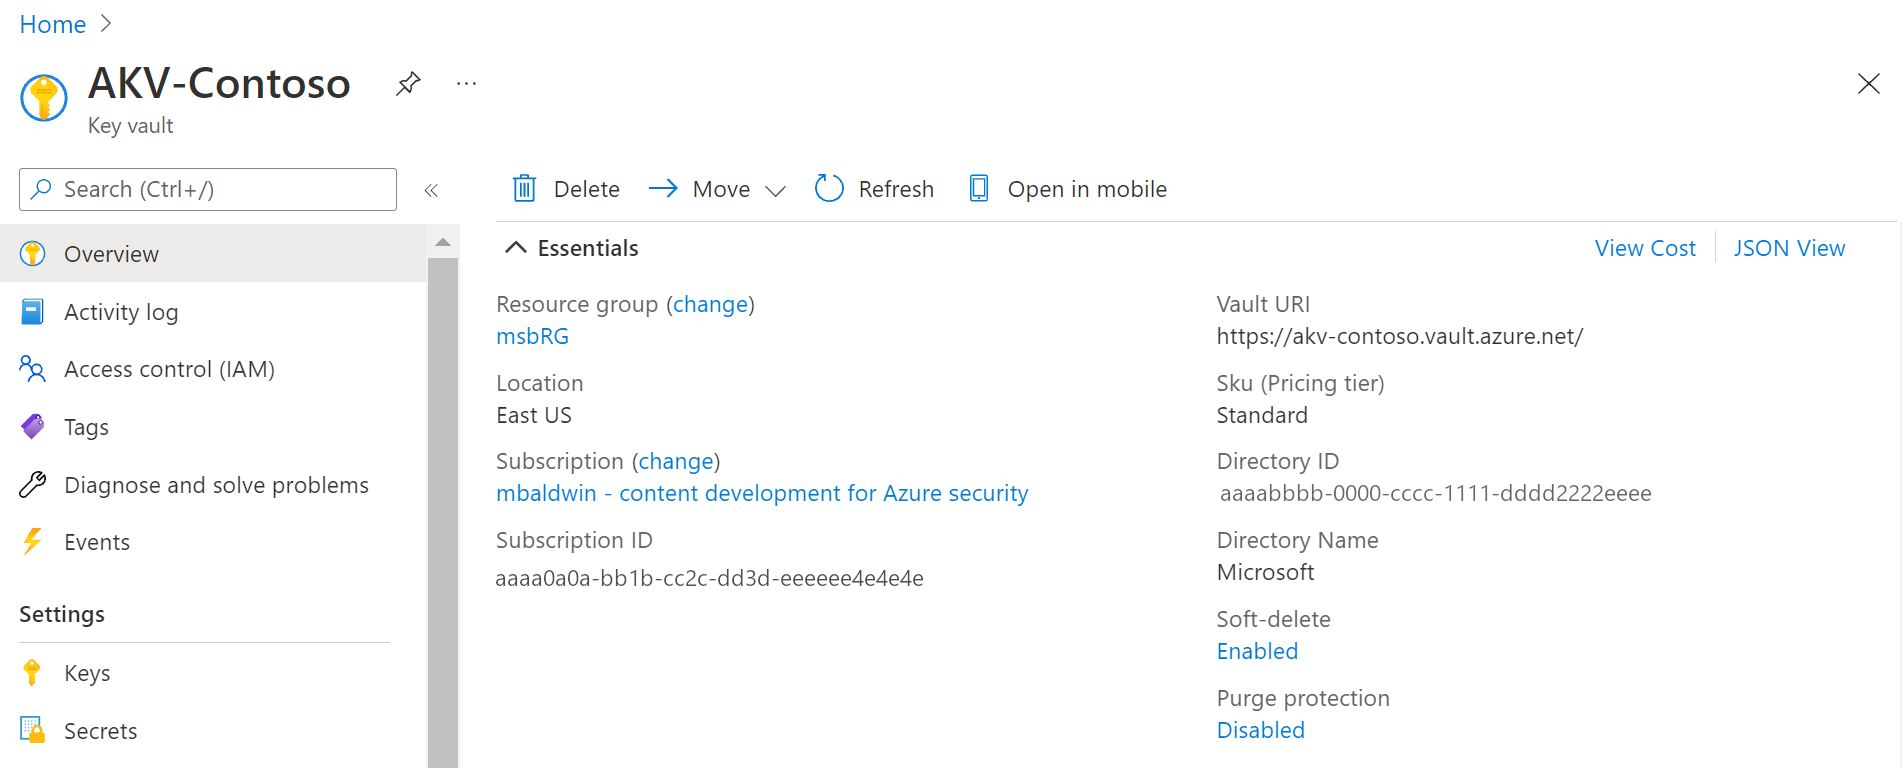1902x768 pixels.
Task: Open View Cost link
Action: click(x=1645, y=249)
